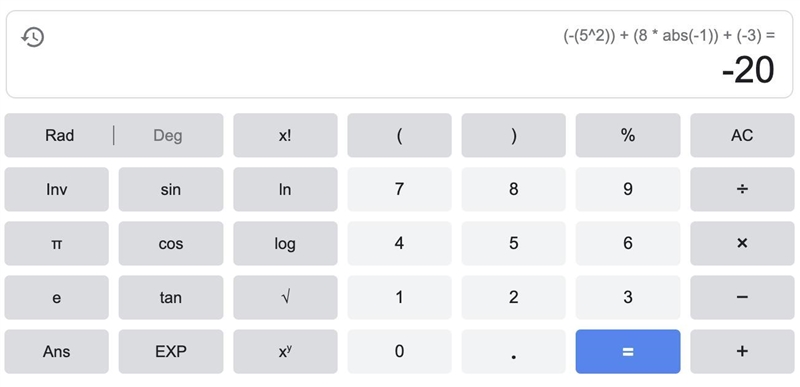Viewport: 800px width, 387px height.
Task: Click the minus operator key
Action: coord(742,297)
